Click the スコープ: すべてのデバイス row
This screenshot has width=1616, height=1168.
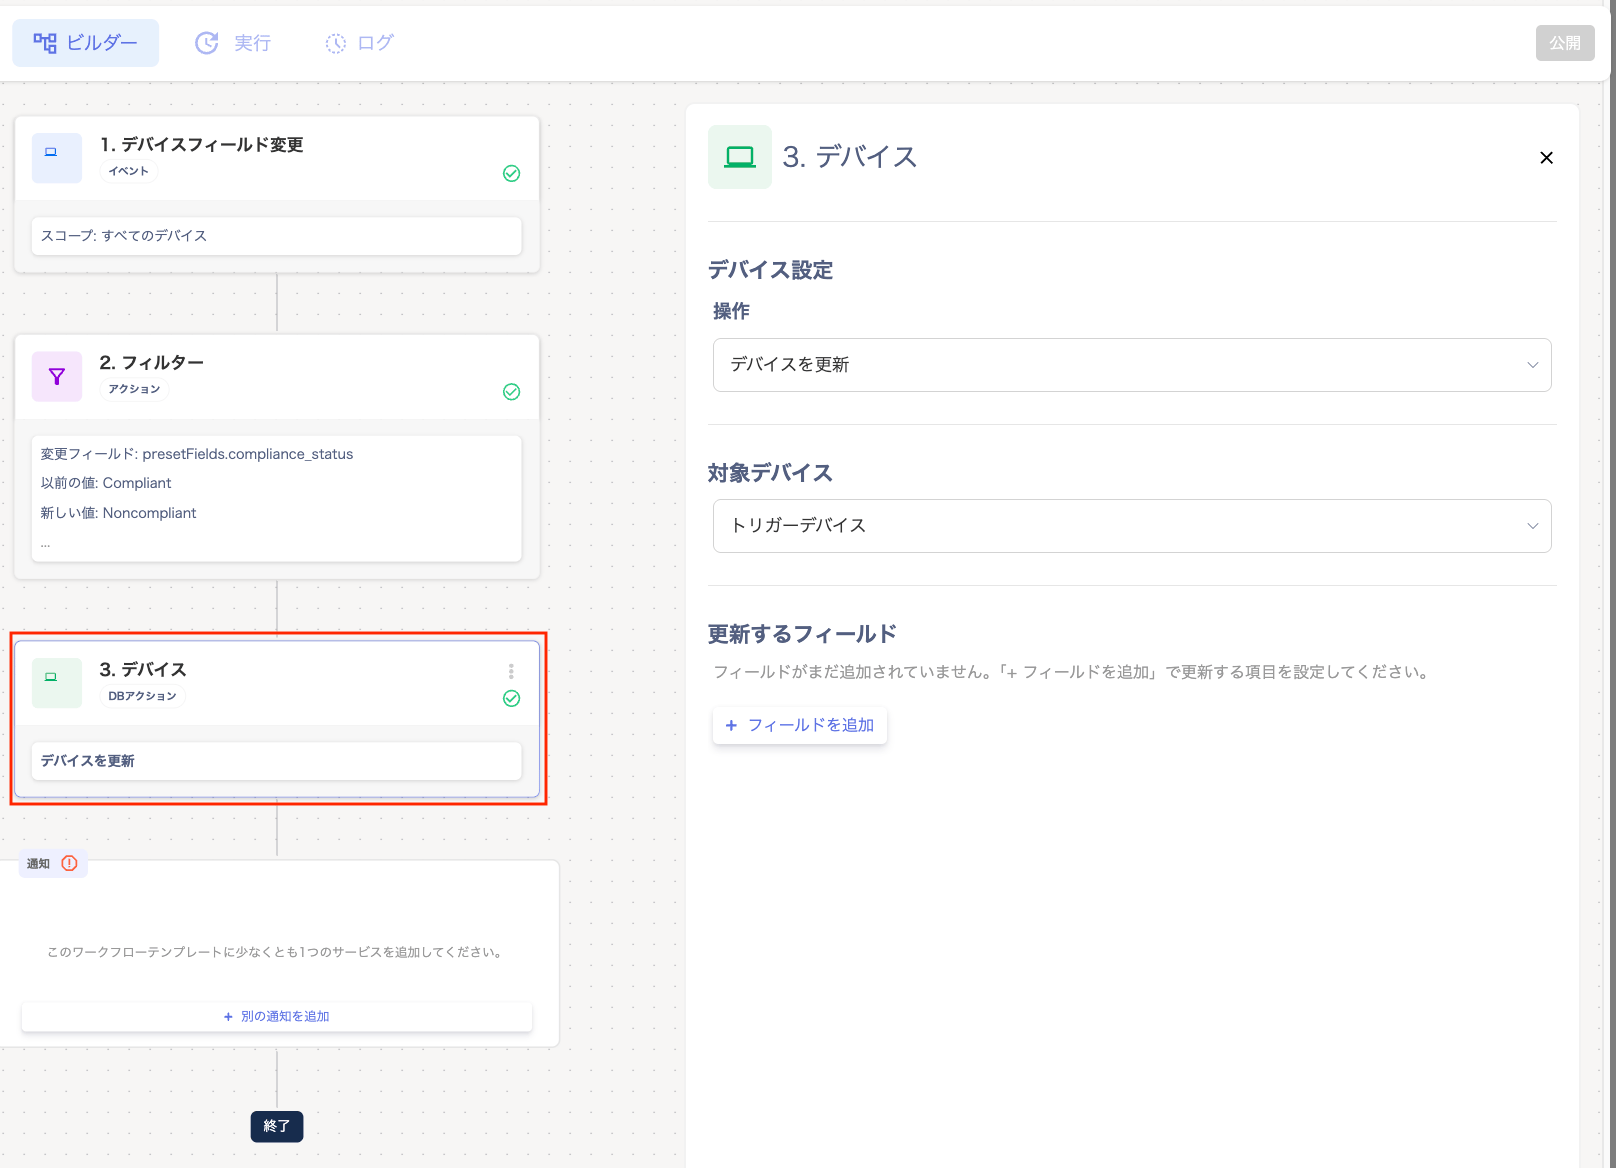277,236
